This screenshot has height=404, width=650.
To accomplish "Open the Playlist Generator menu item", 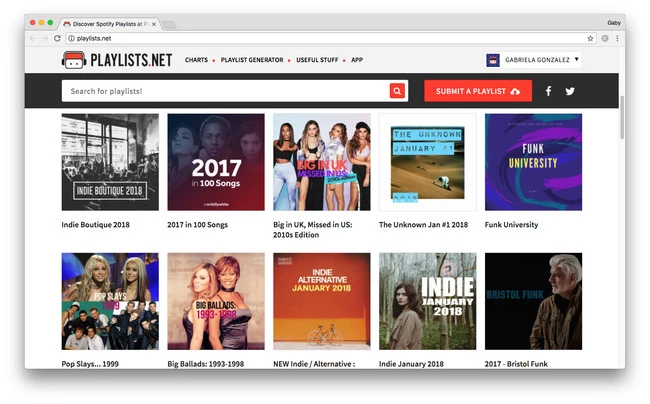I will [252, 60].
